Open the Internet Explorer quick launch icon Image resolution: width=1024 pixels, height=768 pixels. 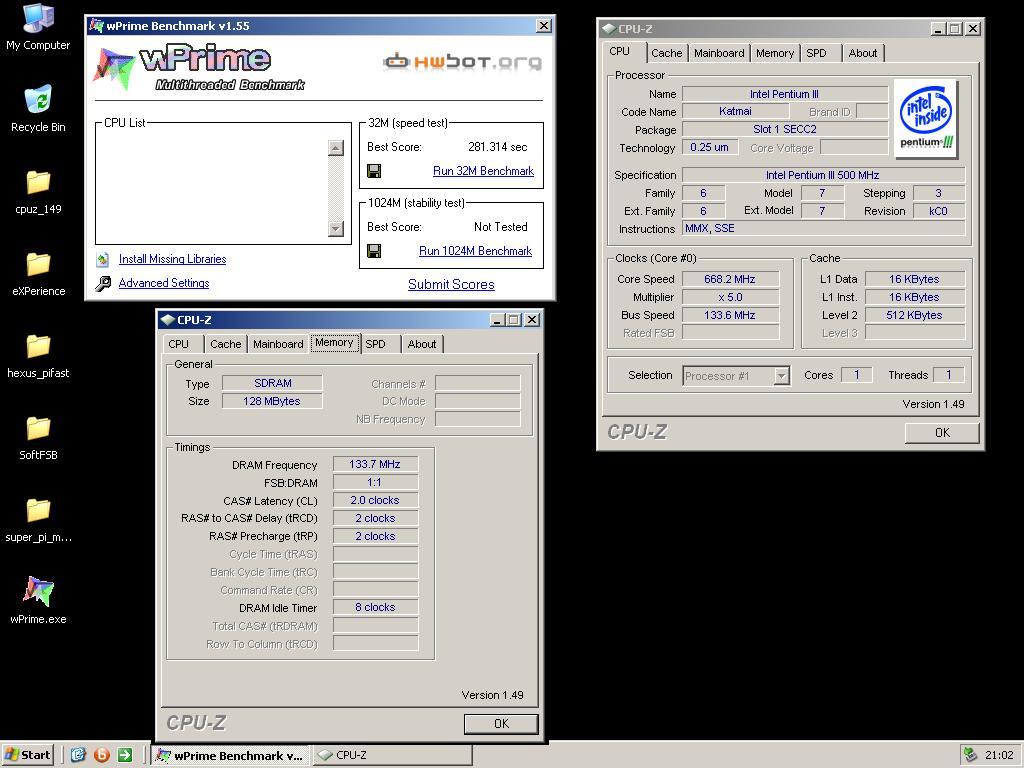(x=78, y=755)
